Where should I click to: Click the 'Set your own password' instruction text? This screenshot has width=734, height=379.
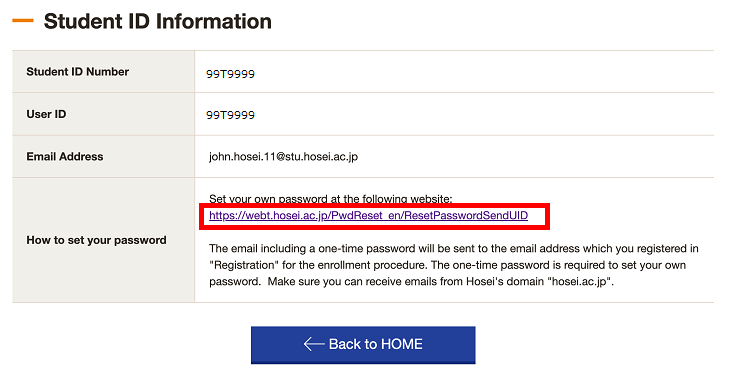330,199
